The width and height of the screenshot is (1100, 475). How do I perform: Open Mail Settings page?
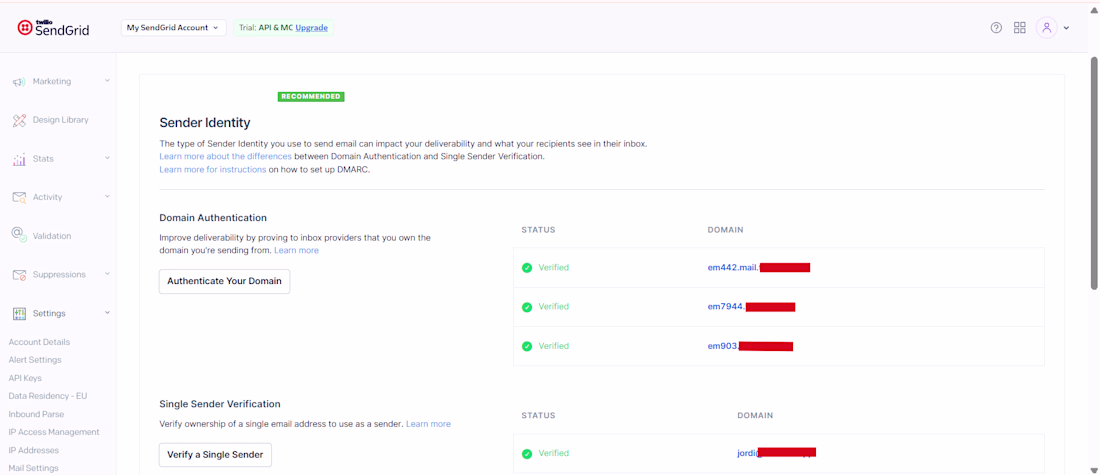[34, 468]
